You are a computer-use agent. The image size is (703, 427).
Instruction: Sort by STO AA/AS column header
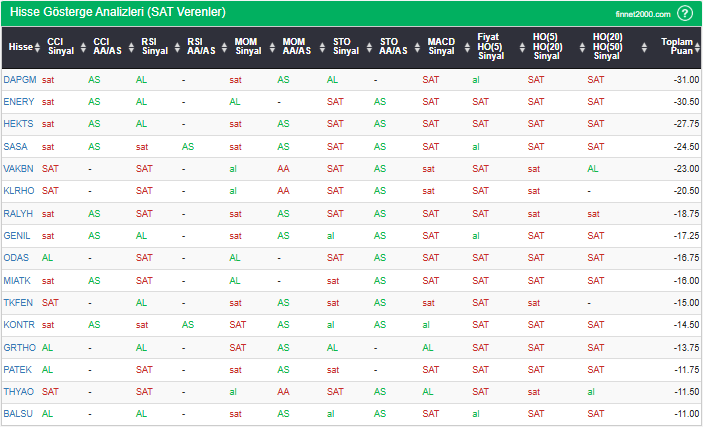click(x=394, y=46)
